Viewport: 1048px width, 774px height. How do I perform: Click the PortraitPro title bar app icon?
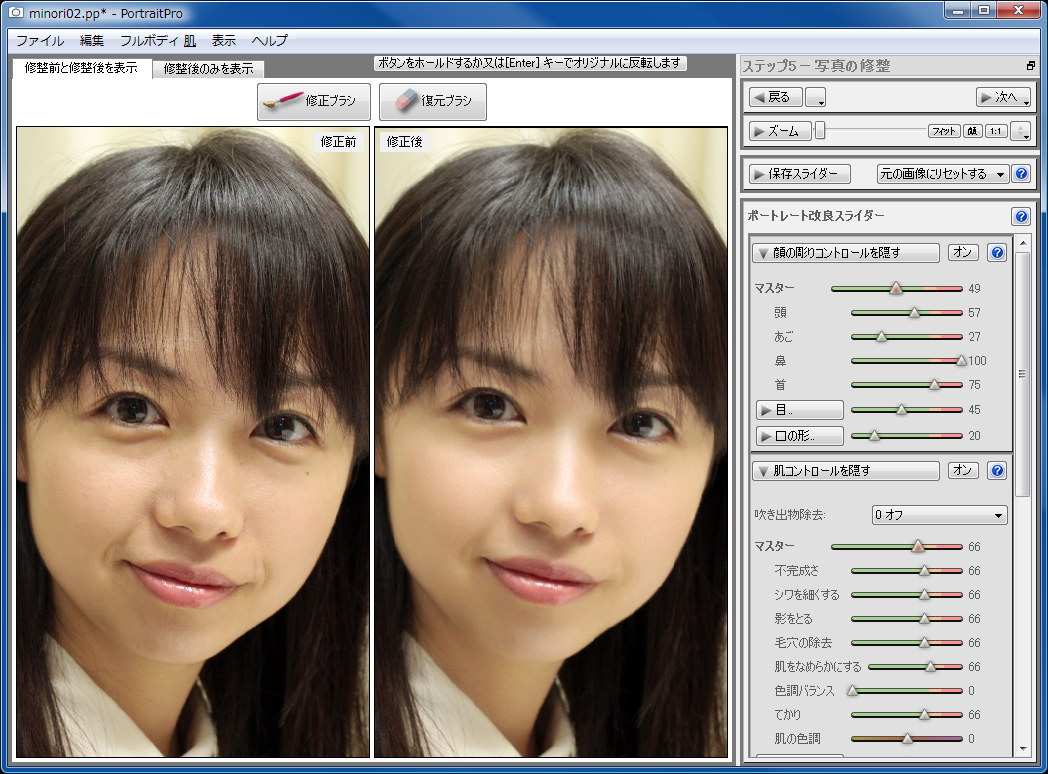pyautogui.click(x=15, y=12)
